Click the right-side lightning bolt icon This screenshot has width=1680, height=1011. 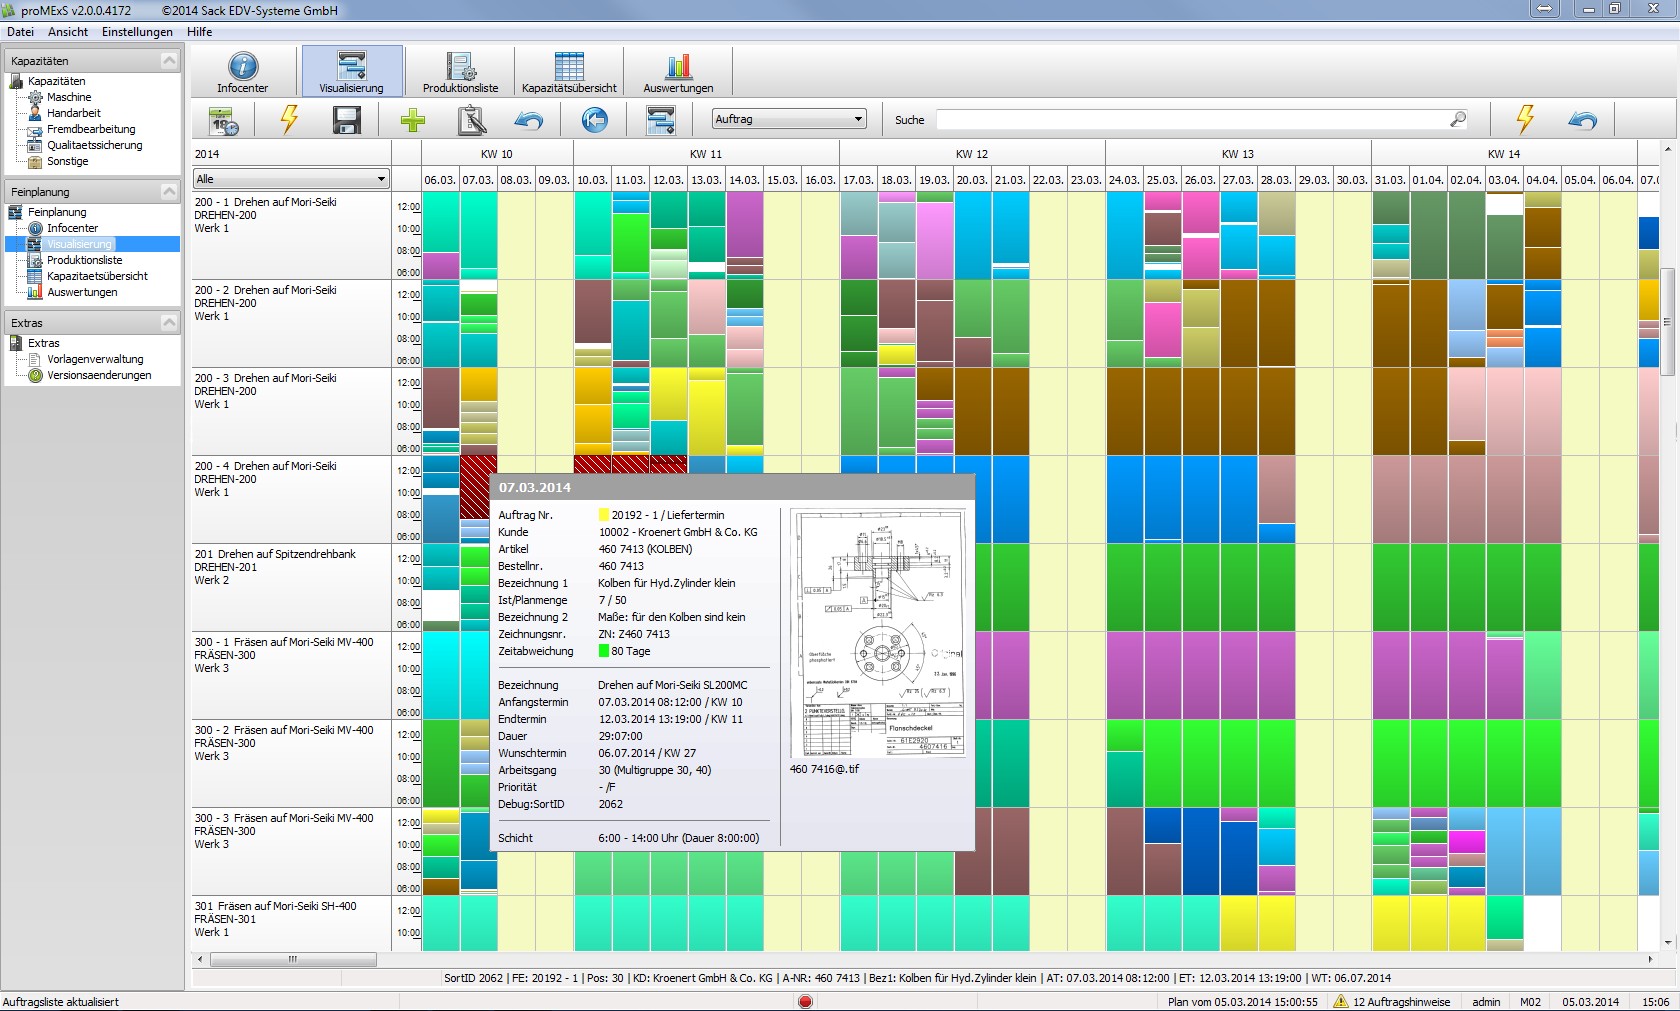[1525, 120]
